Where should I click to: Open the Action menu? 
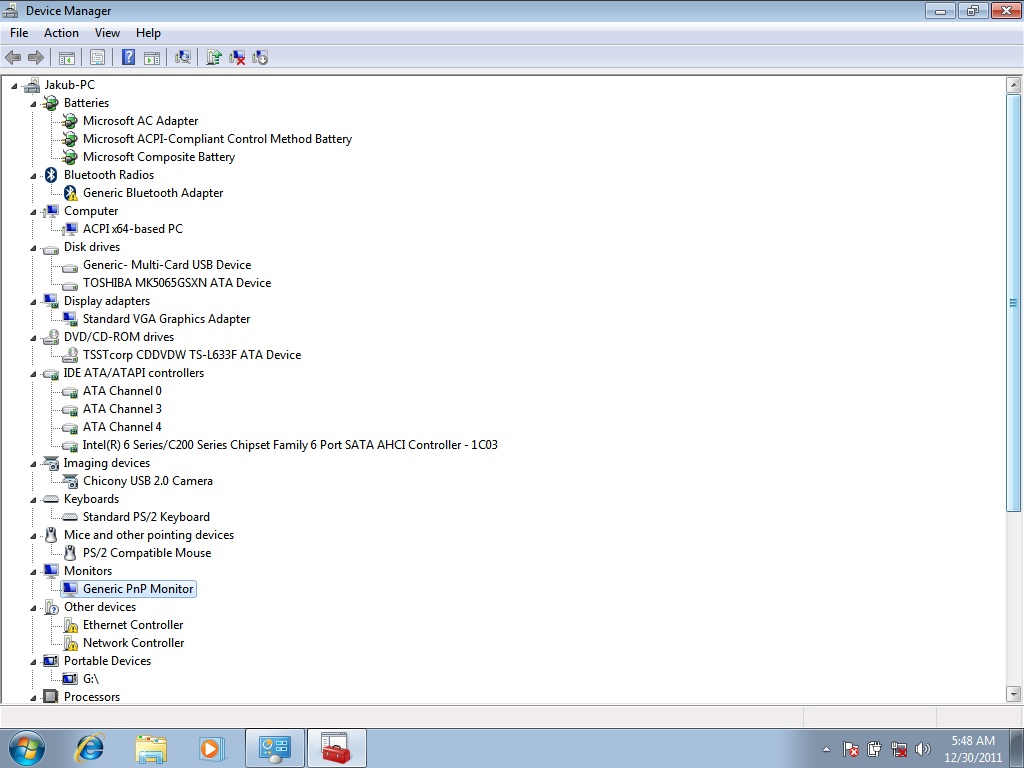[61, 33]
